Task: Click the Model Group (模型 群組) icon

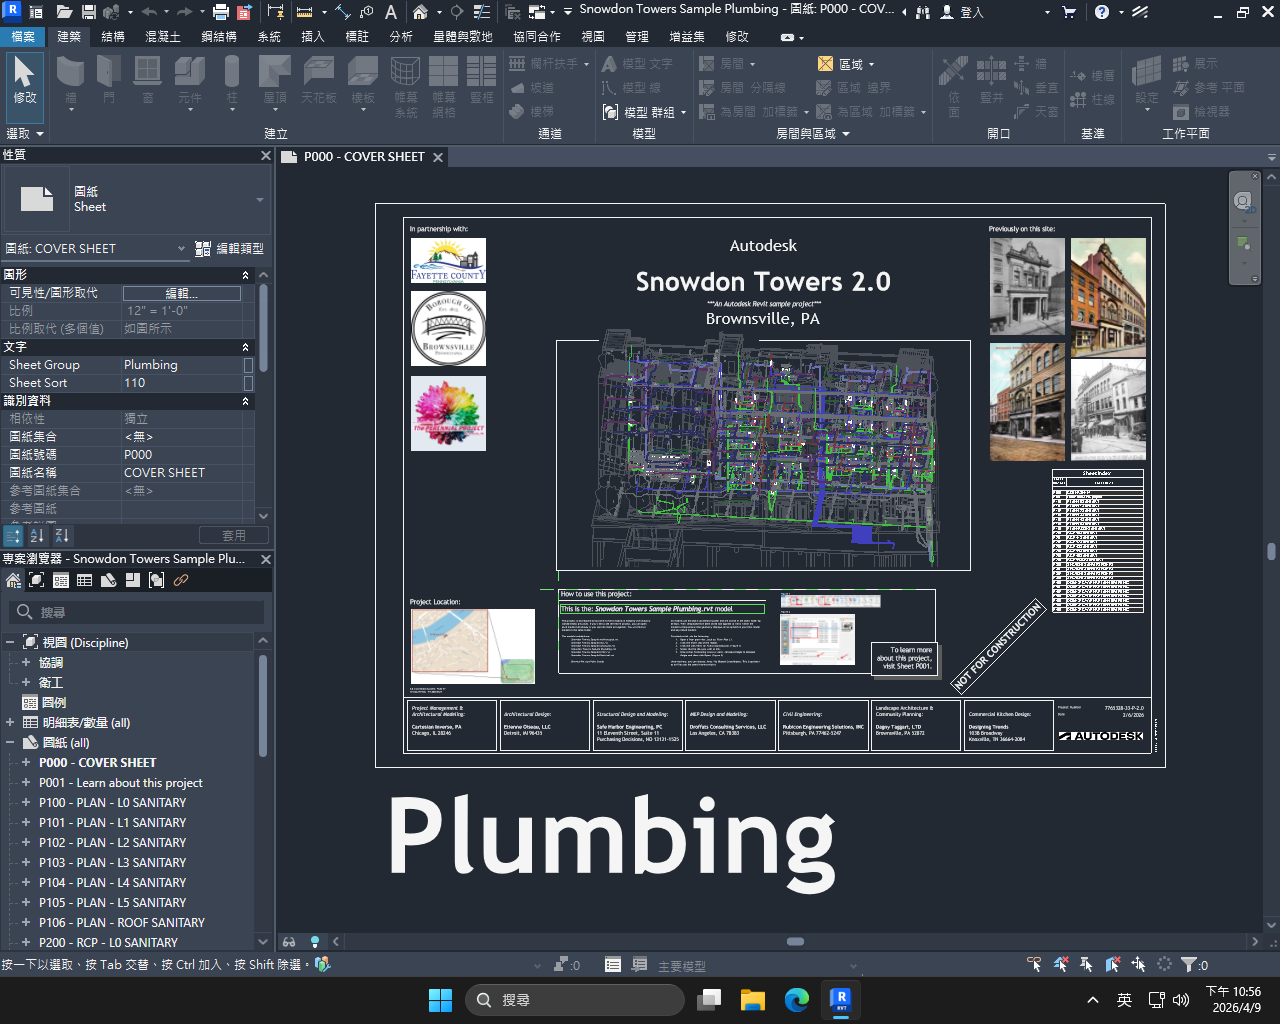Action: pos(610,112)
